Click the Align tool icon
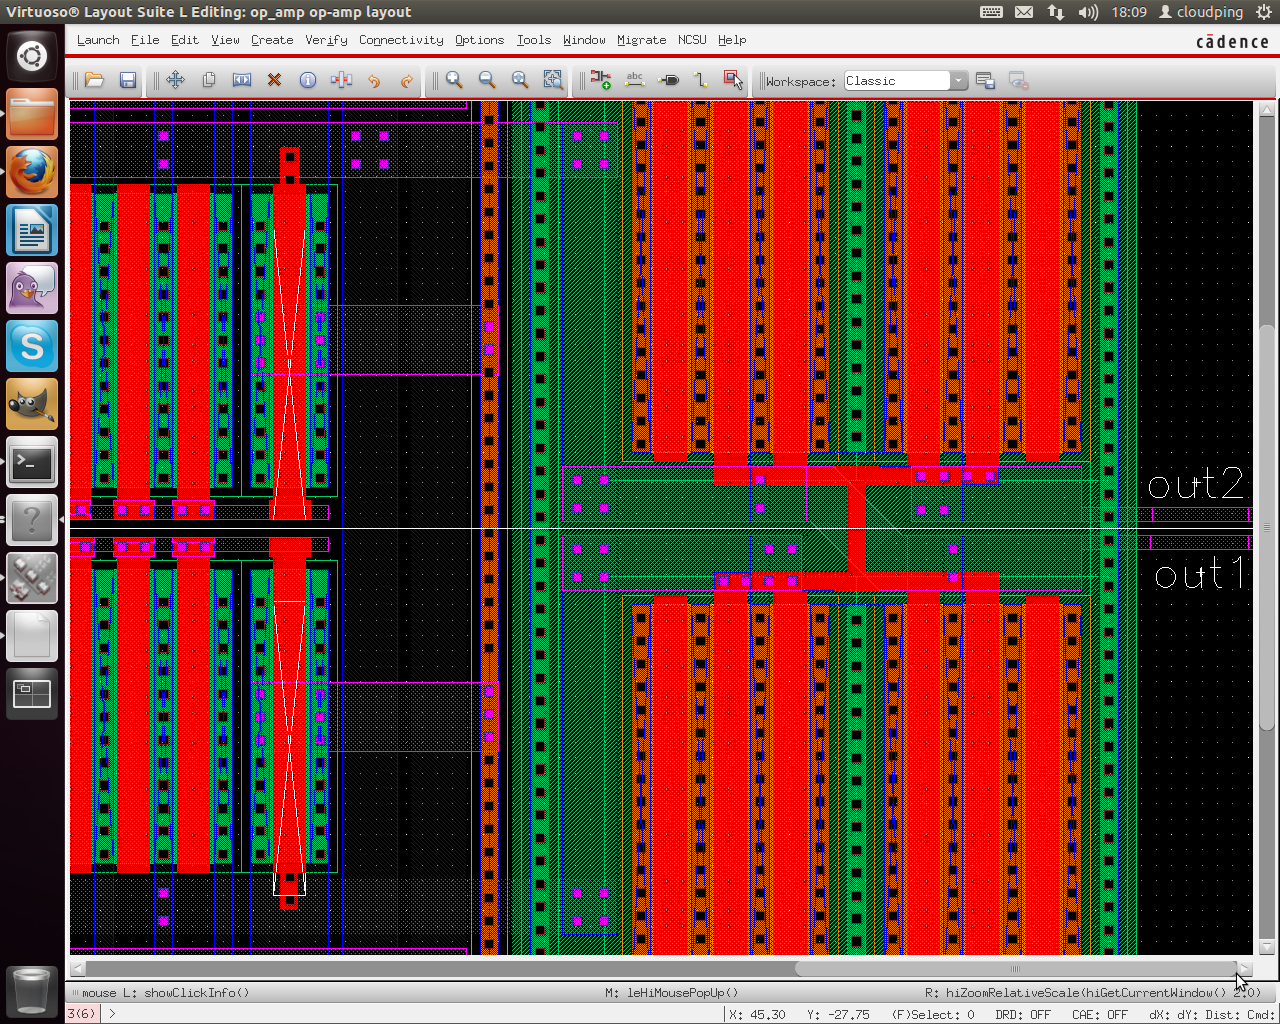1280x1024 pixels. pos(341,80)
